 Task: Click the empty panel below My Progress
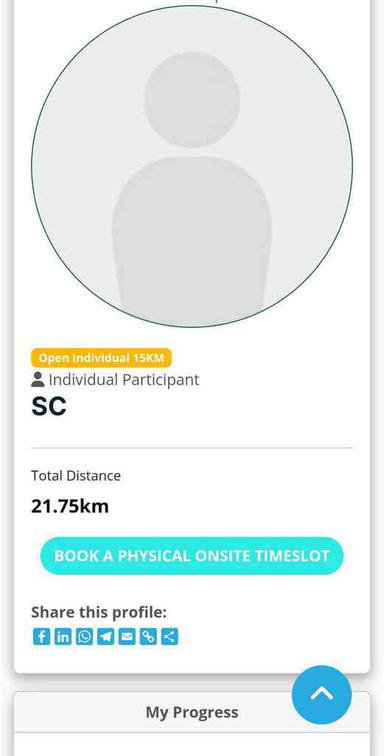pyautogui.click(x=192, y=744)
